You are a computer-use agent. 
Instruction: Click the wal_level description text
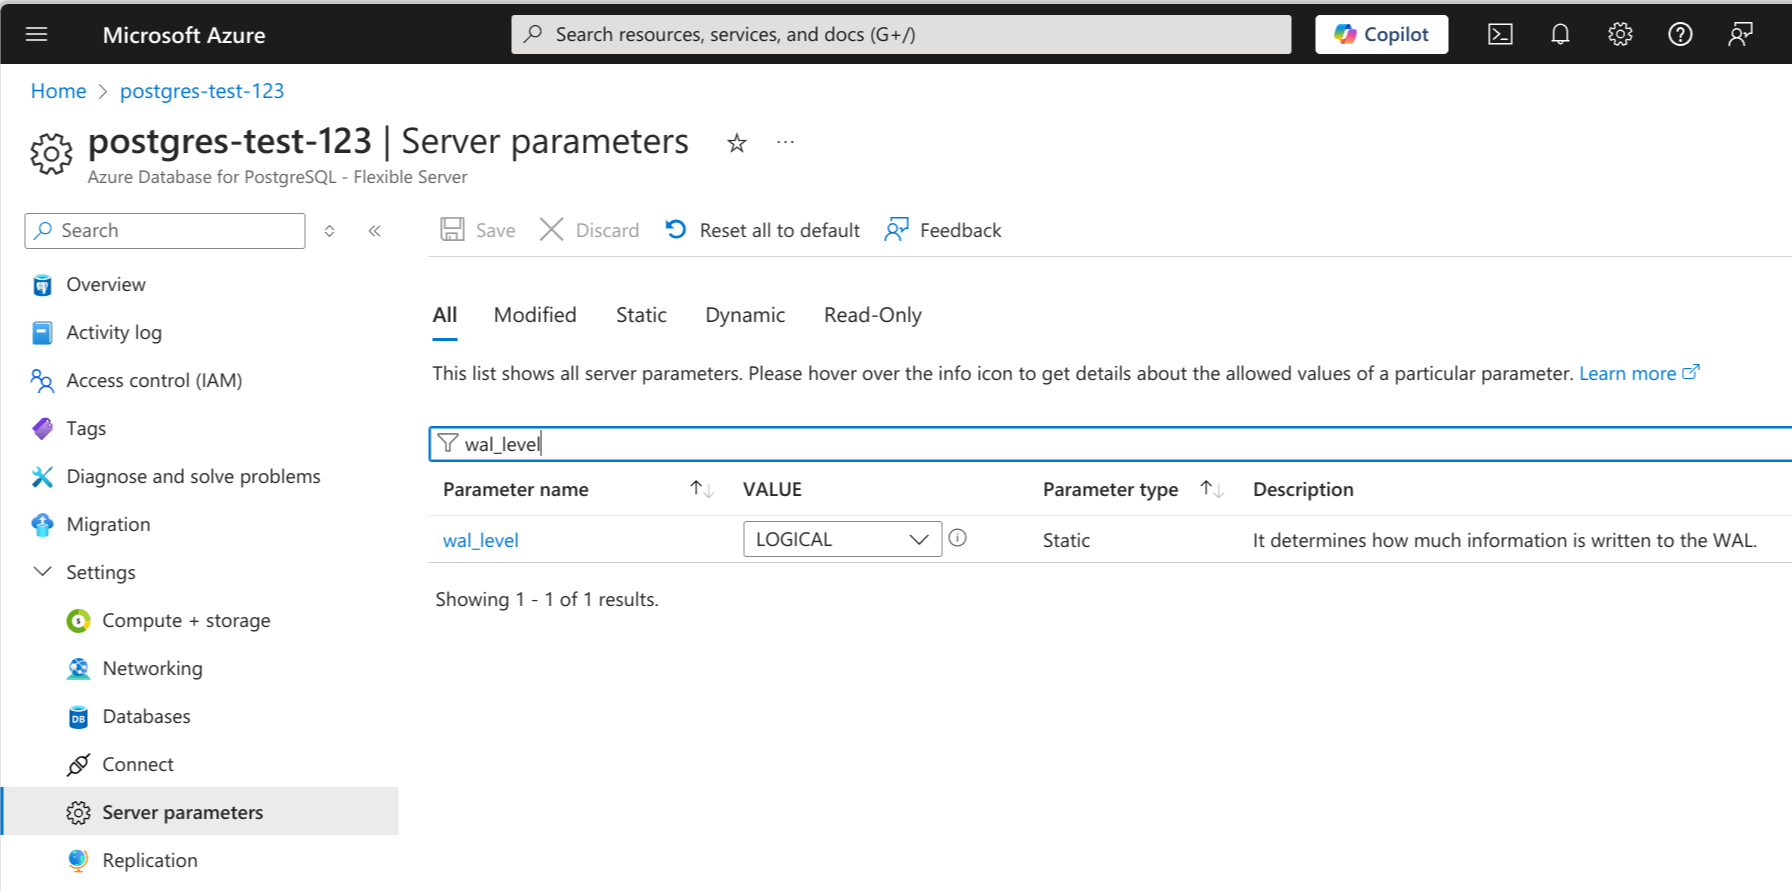click(1505, 540)
